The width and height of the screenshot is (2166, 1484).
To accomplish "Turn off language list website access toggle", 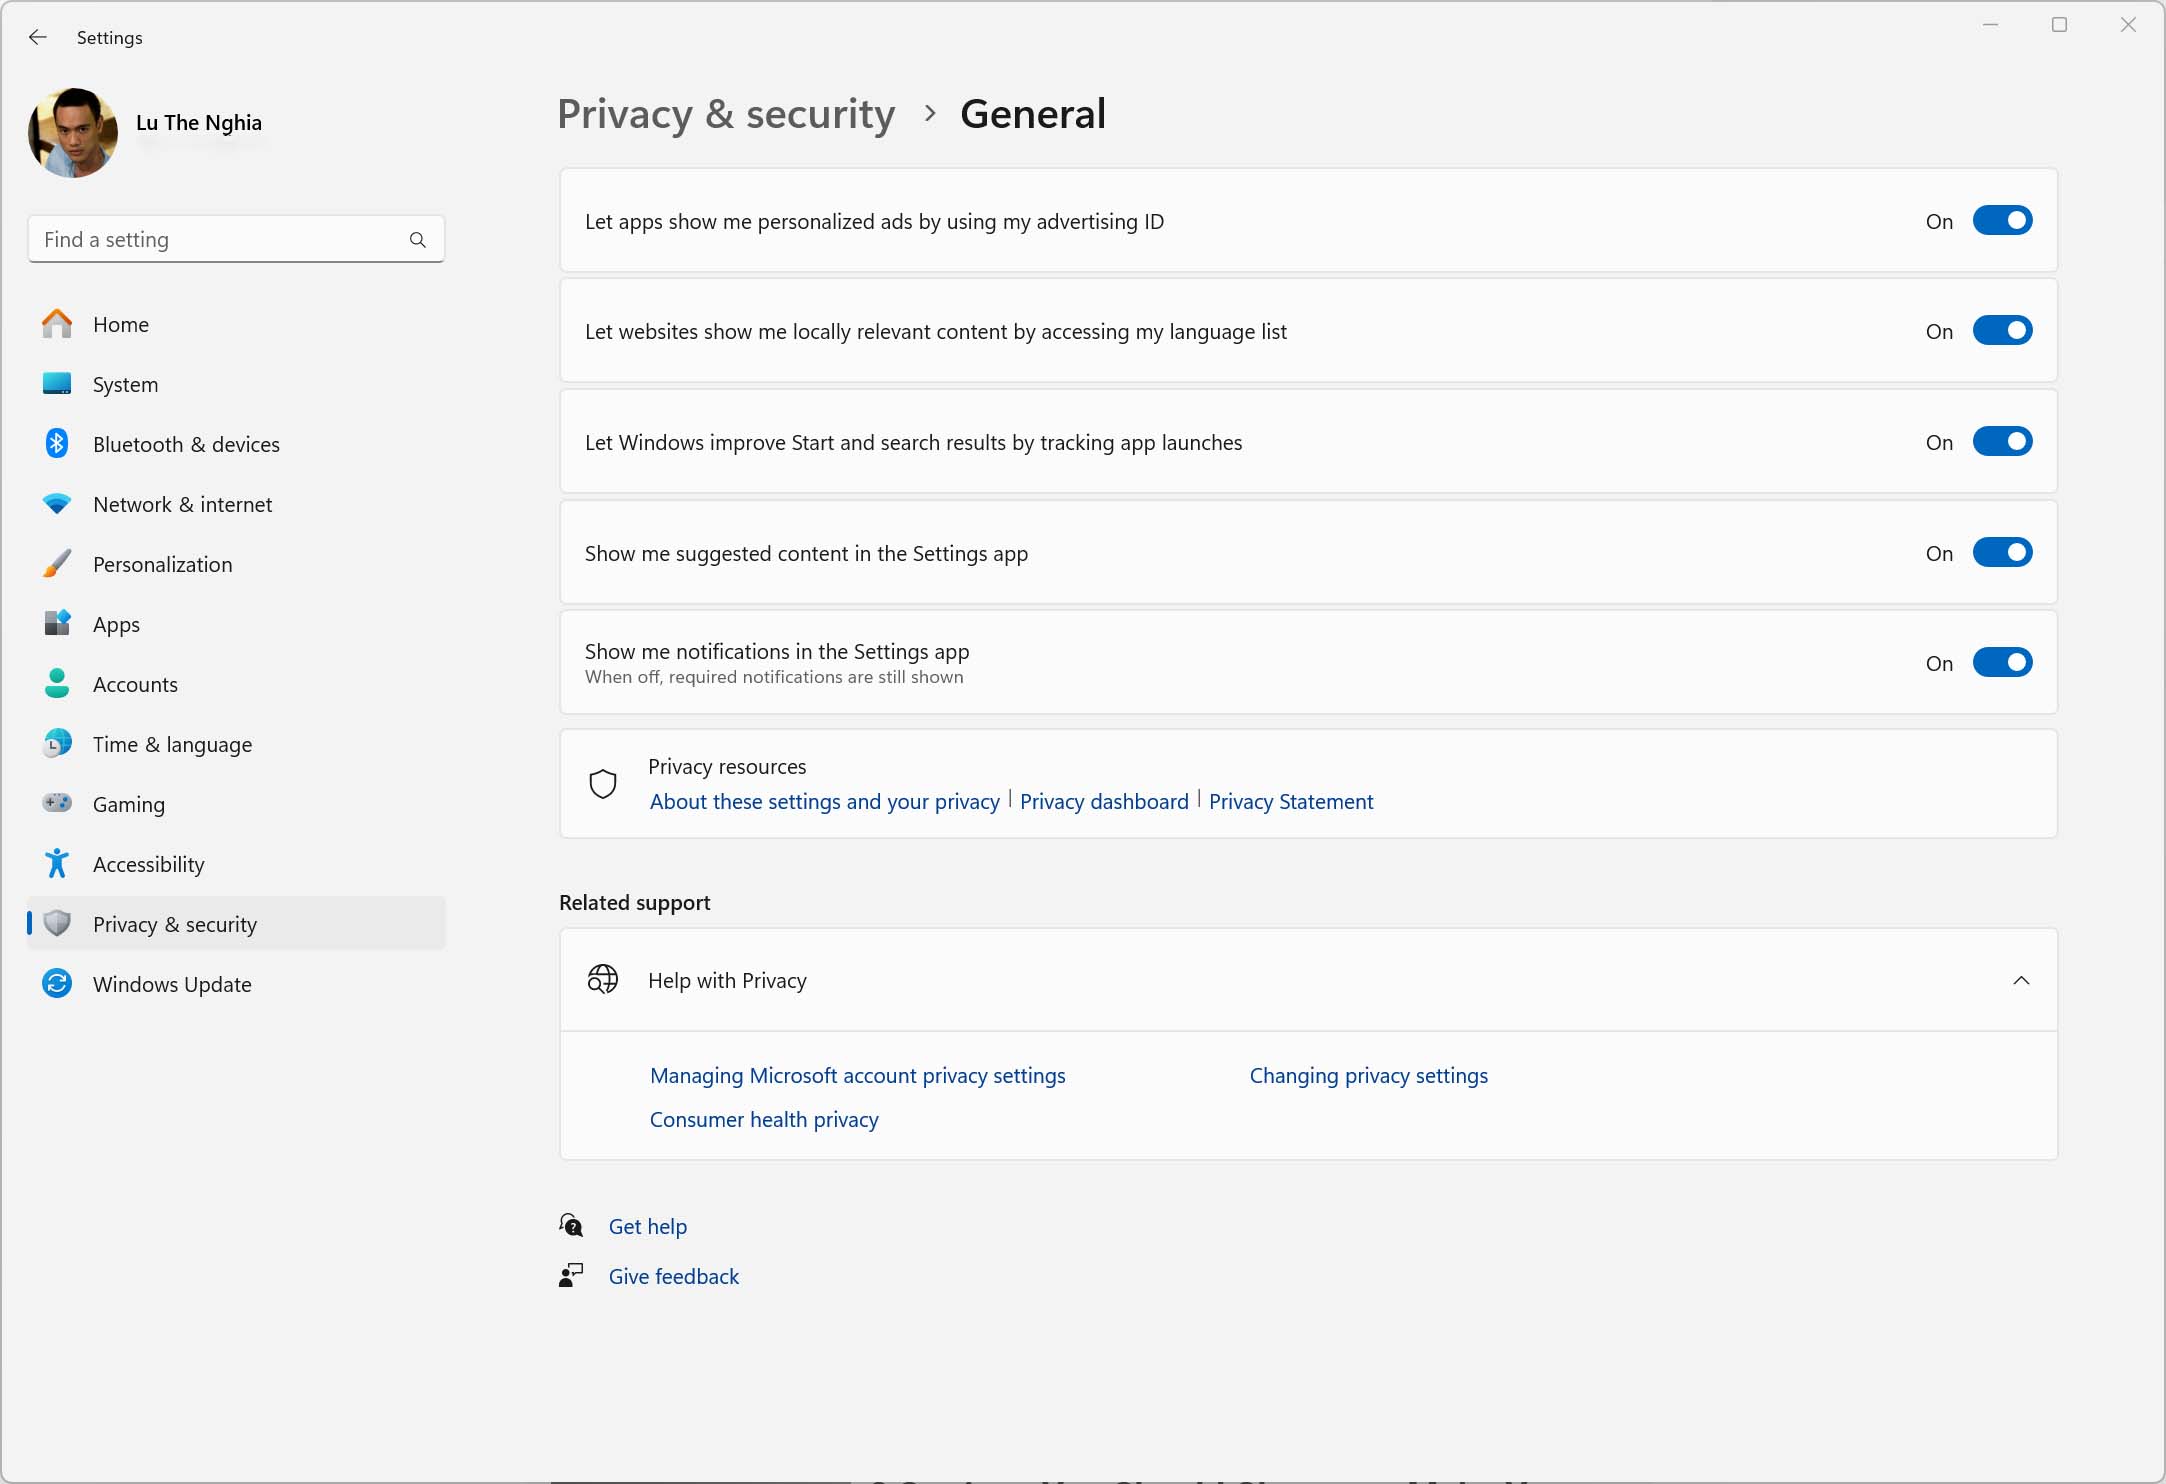I will [x=2002, y=331].
